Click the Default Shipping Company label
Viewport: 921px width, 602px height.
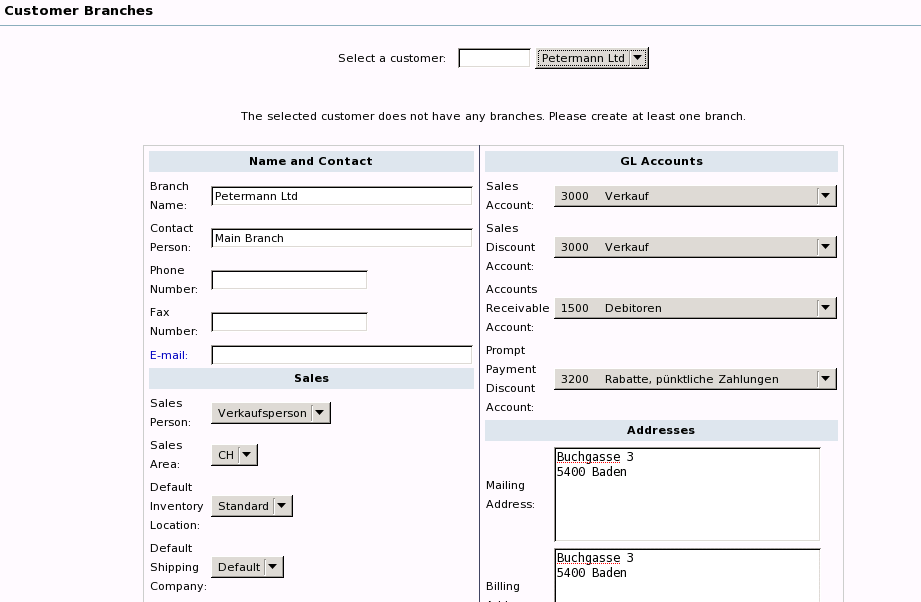[x=178, y=567]
